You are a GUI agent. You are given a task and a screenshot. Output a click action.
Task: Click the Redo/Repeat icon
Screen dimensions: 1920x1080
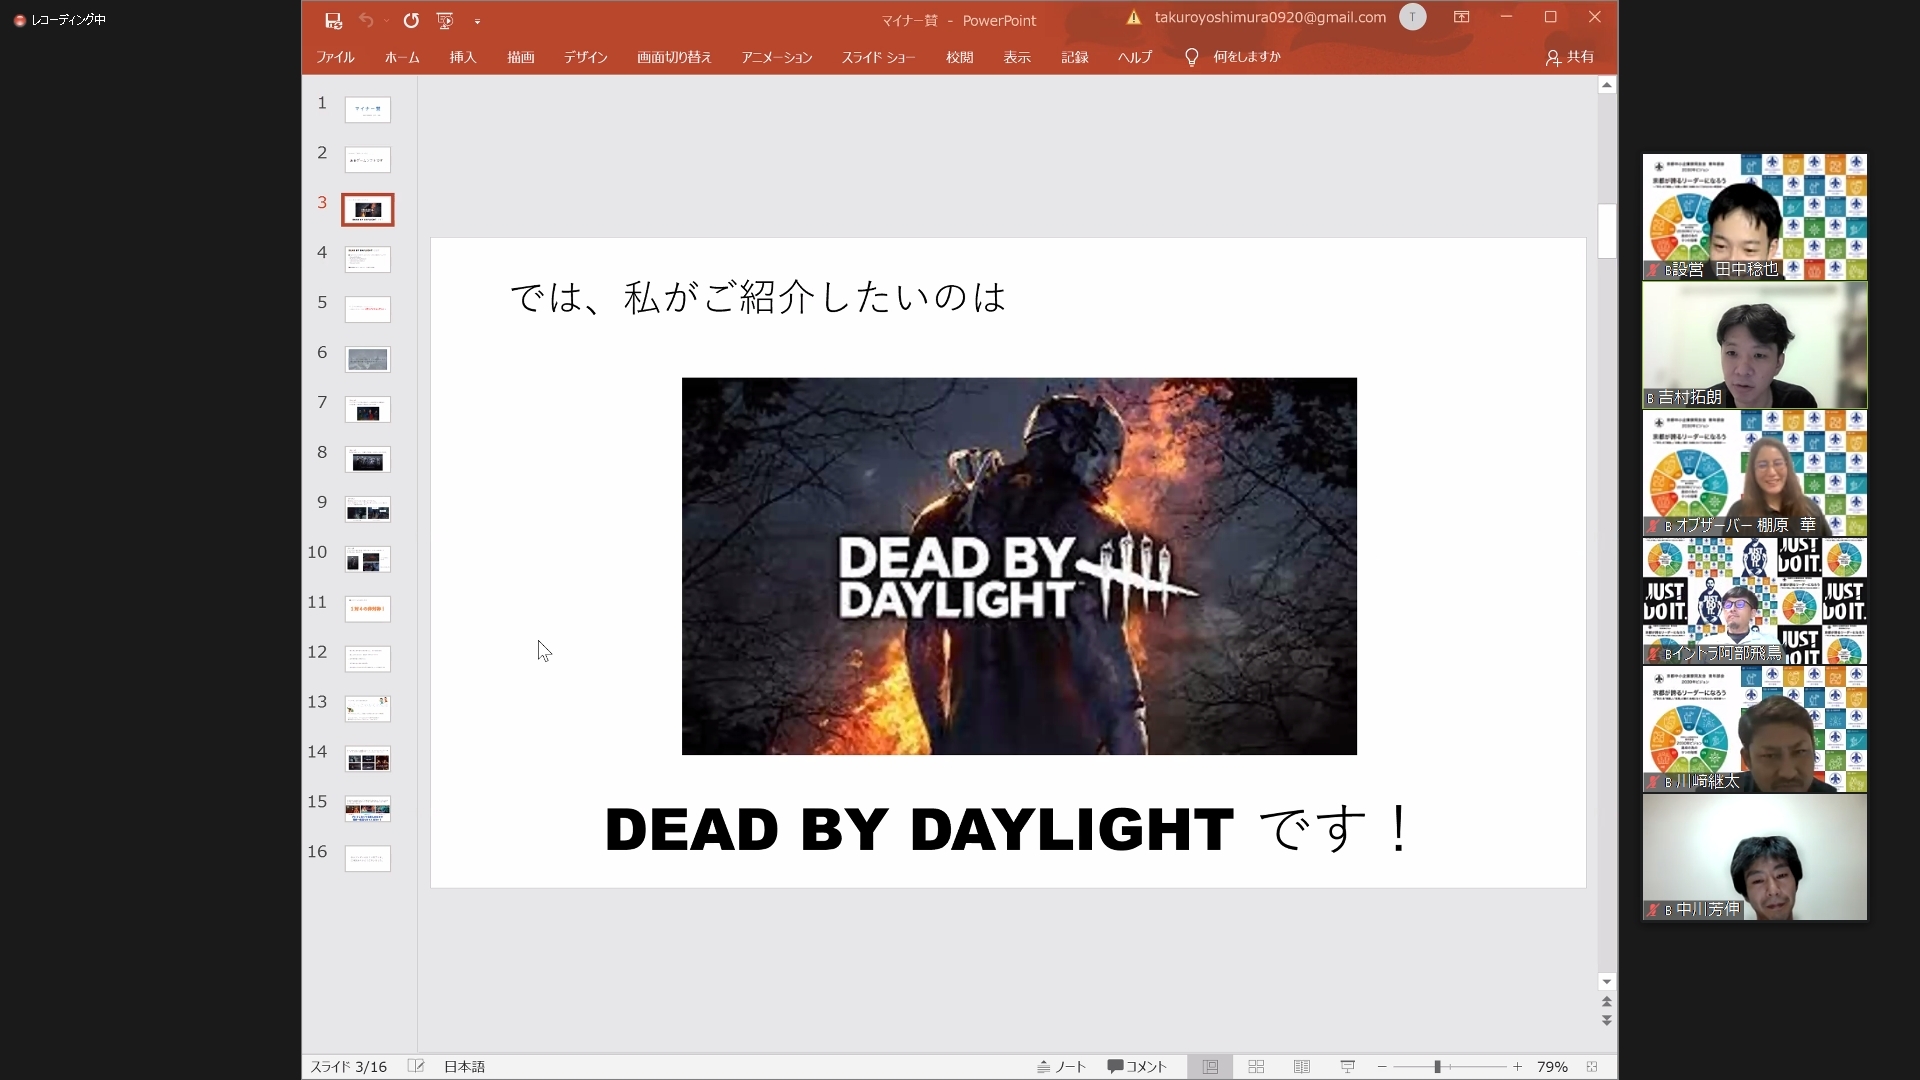click(x=411, y=20)
